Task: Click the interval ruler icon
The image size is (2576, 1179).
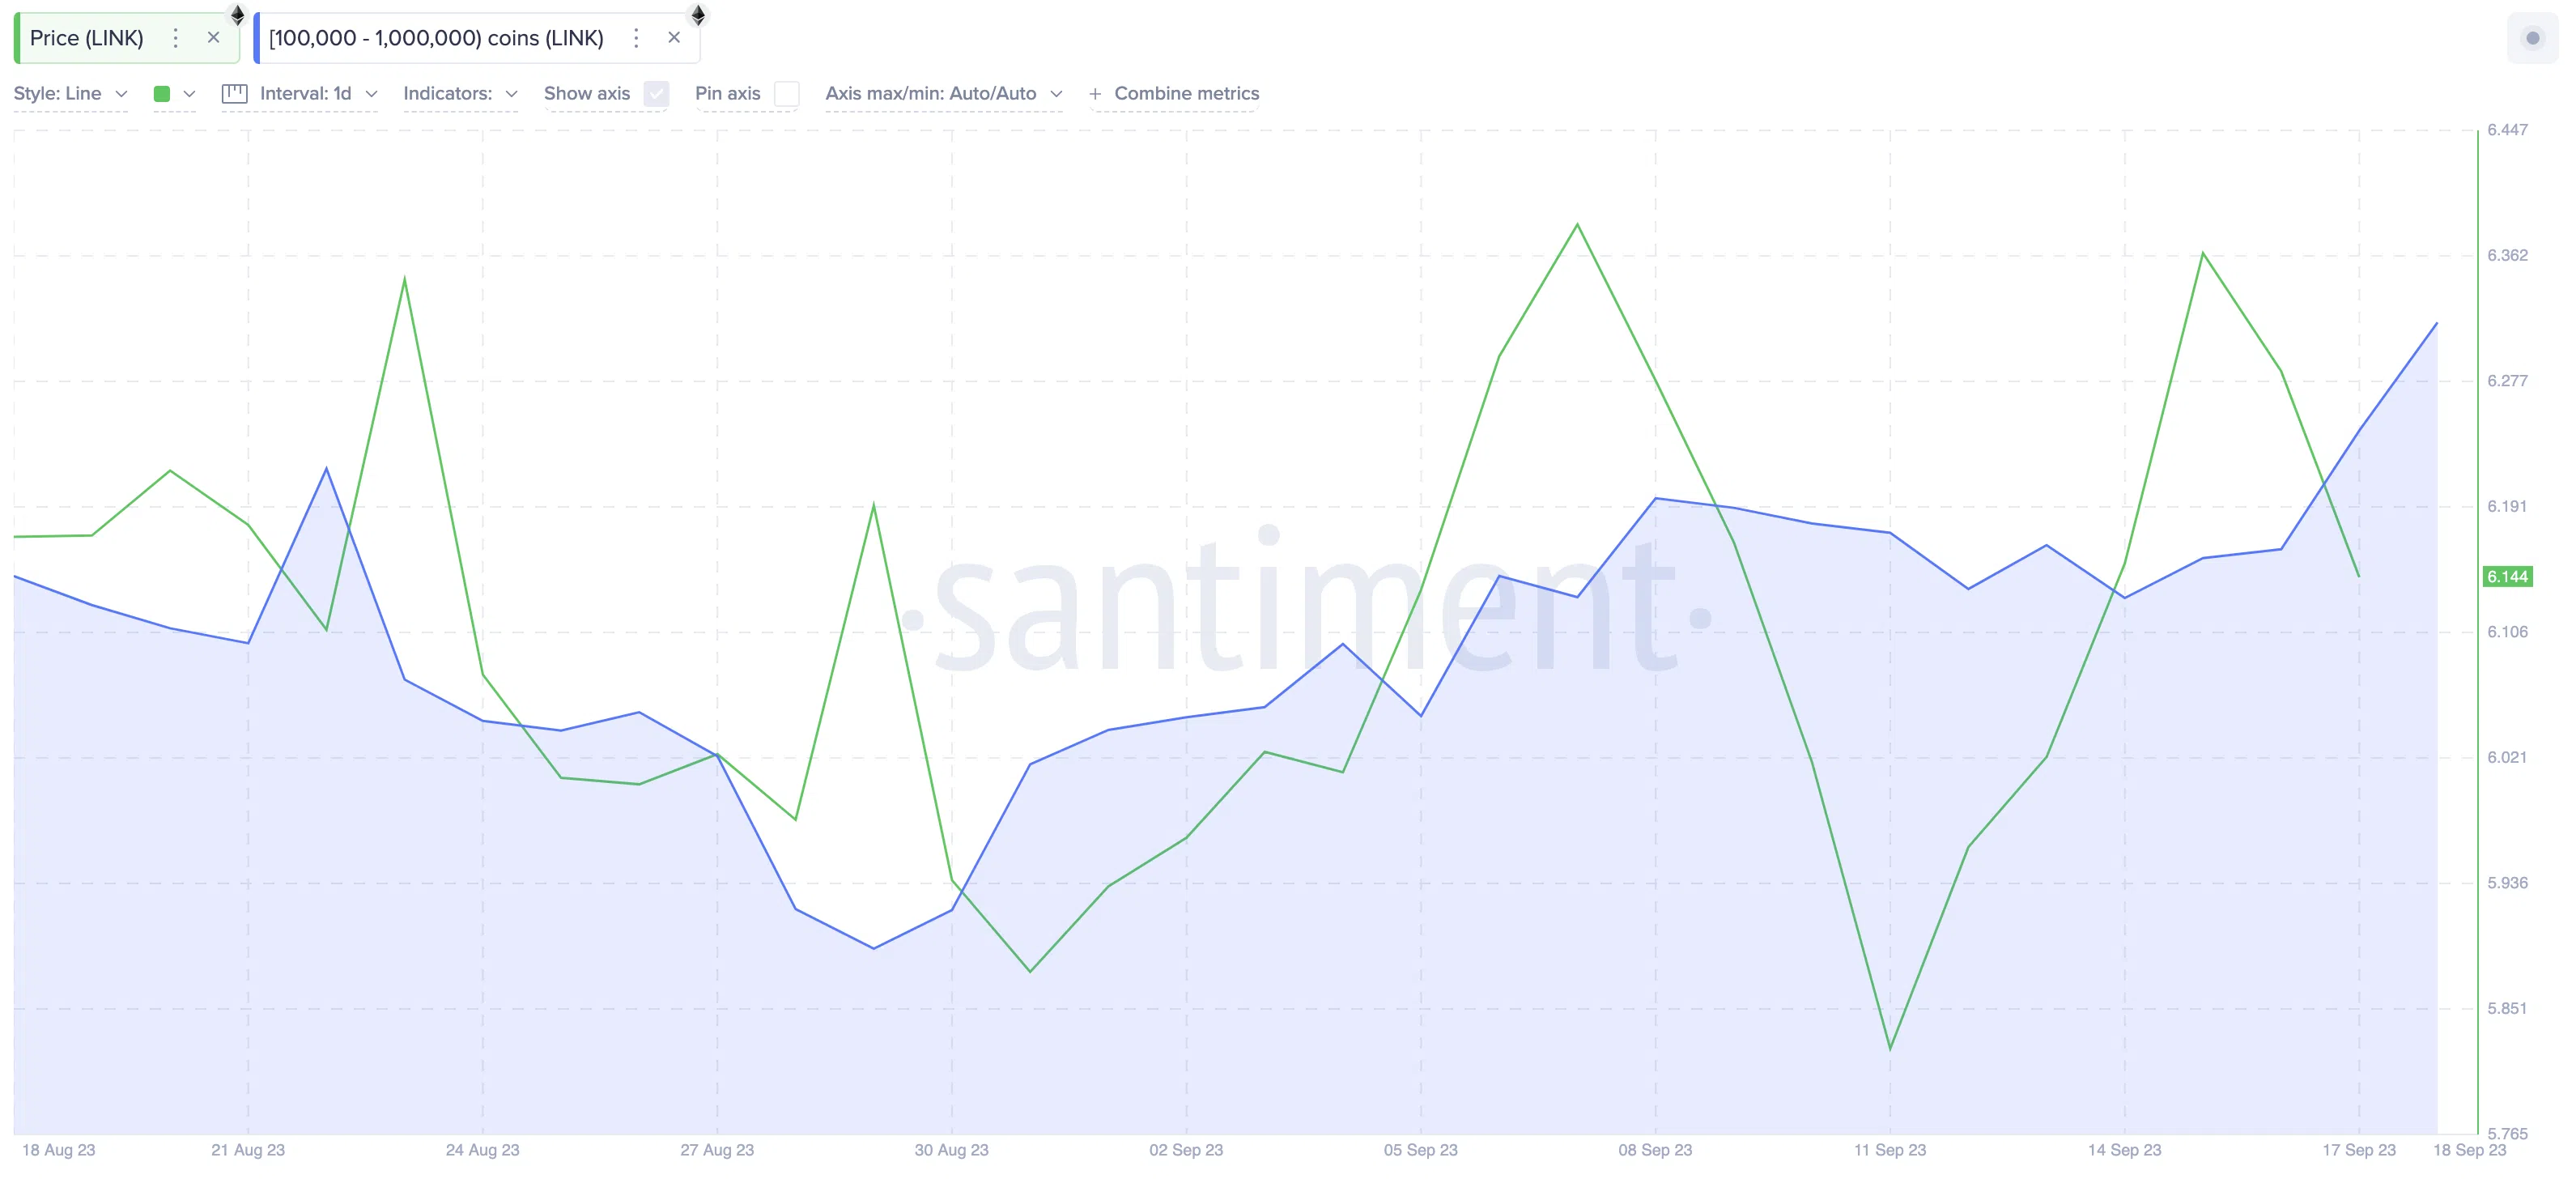Action: (x=234, y=94)
